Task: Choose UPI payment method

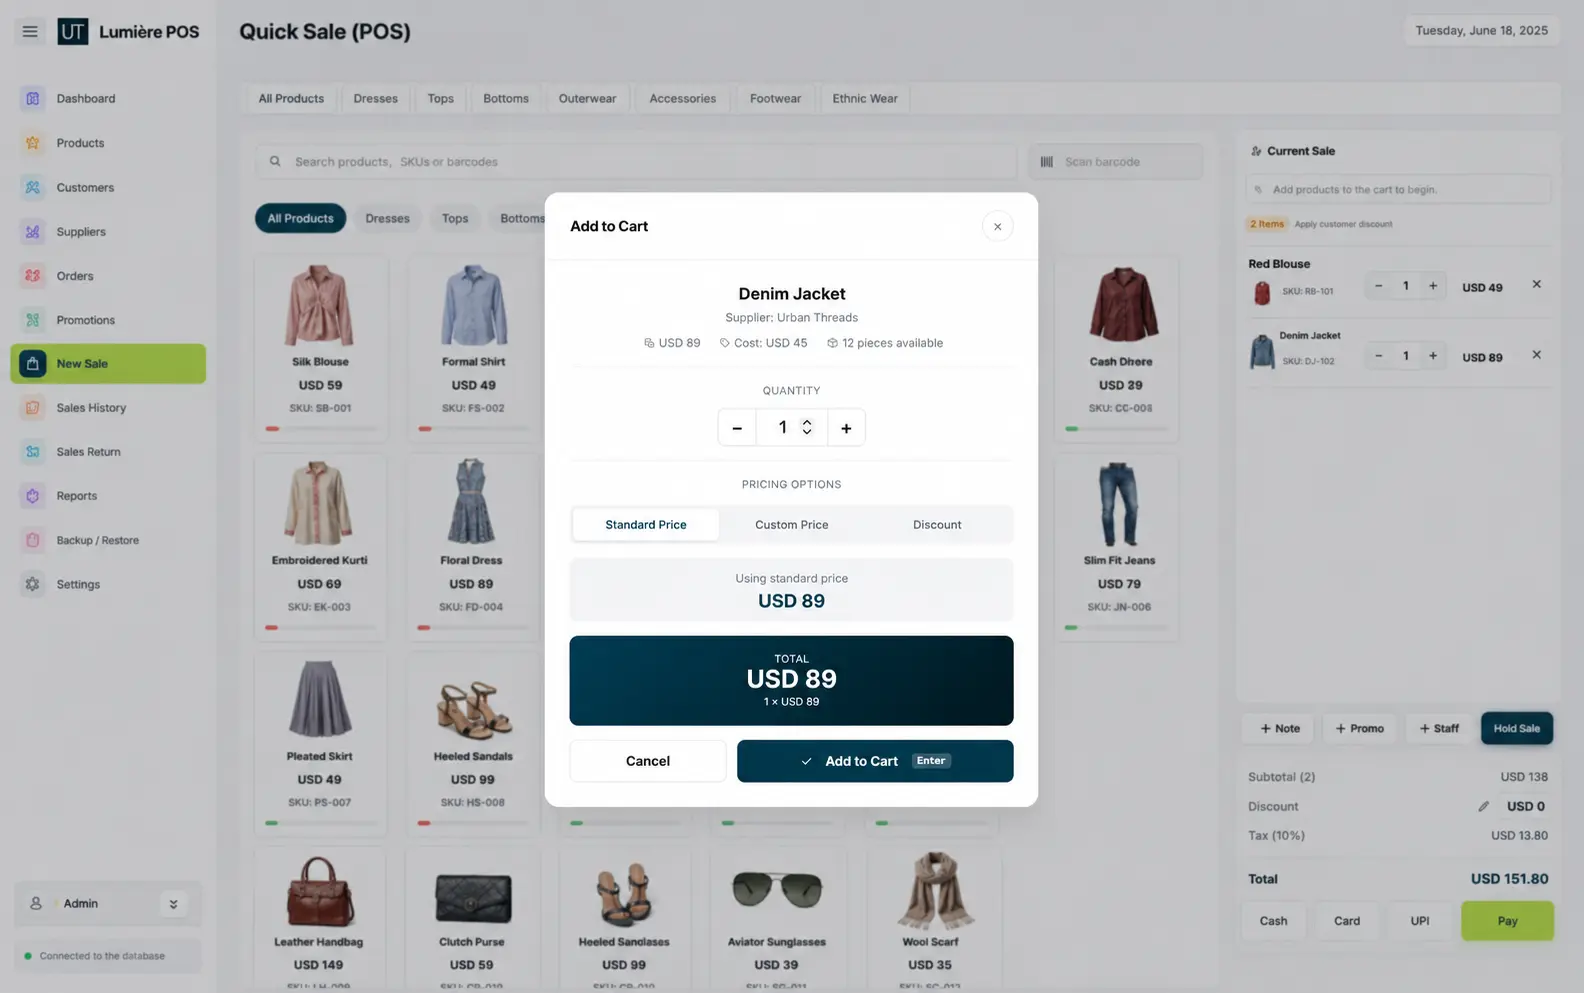Action: pyautogui.click(x=1420, y=921)
